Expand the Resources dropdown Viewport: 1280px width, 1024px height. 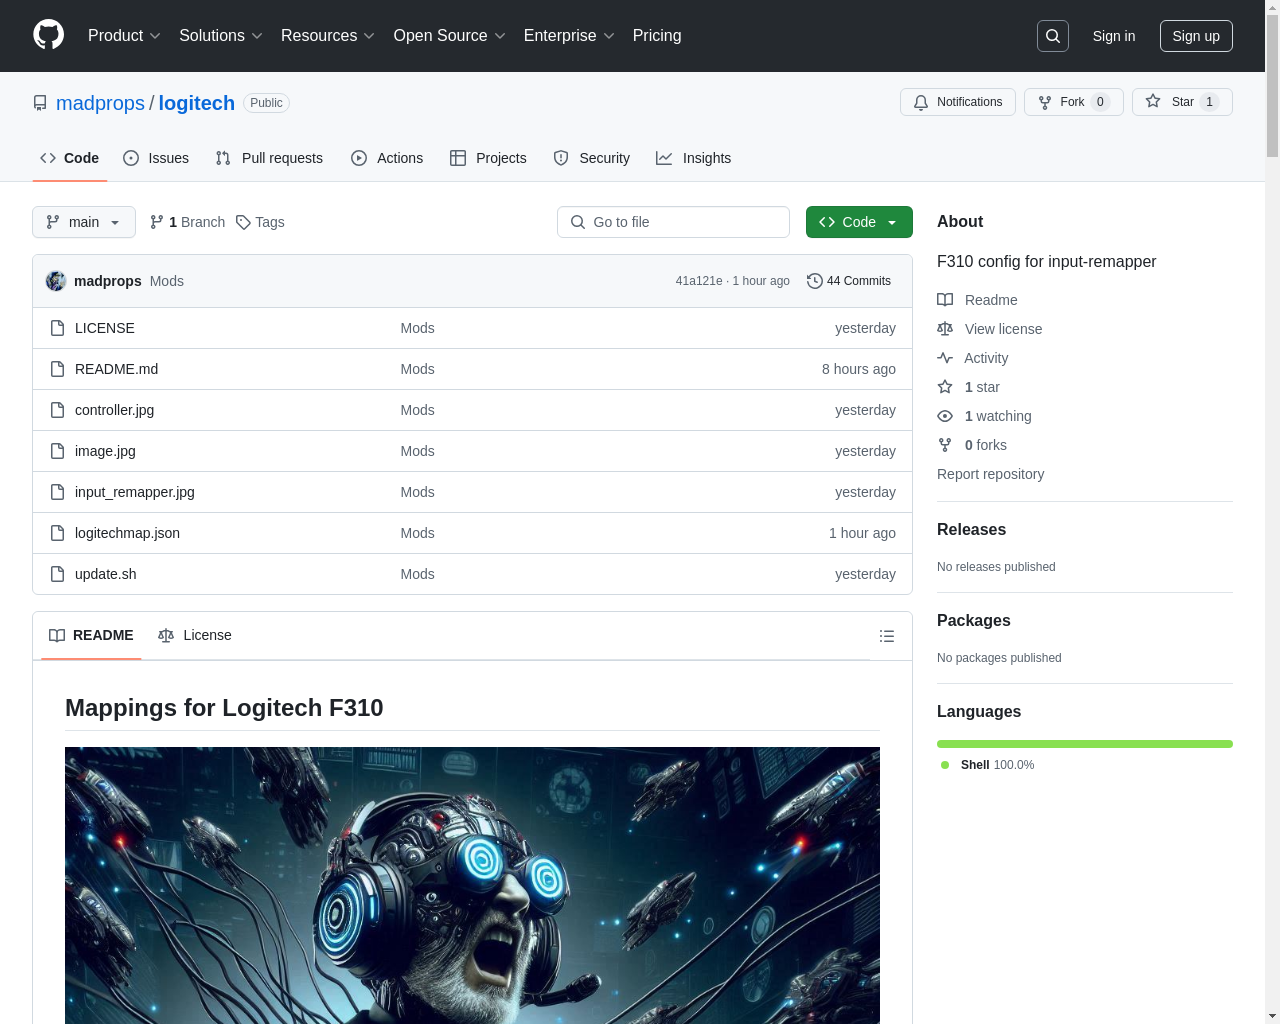pyautogui.click(x=328, y=36)
